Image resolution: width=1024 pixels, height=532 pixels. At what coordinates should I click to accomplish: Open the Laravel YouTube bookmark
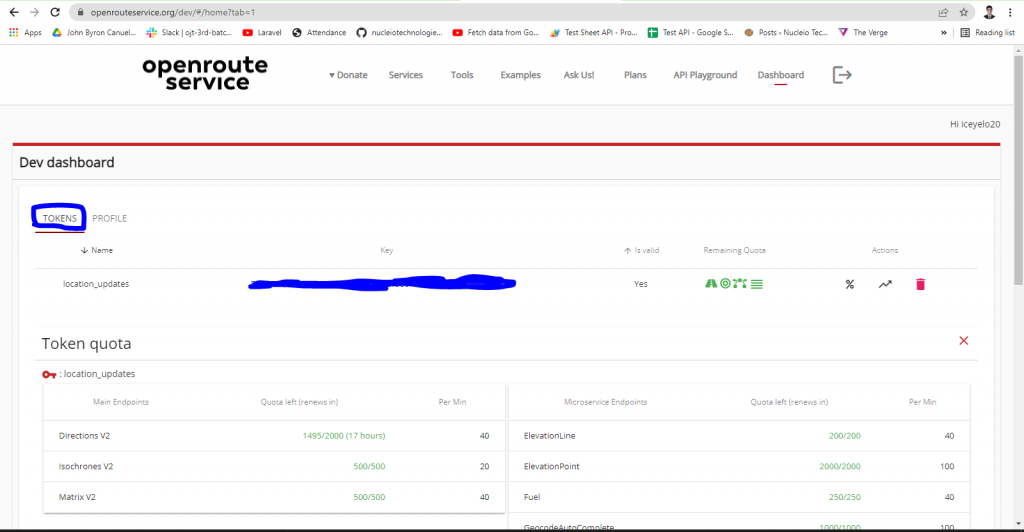262,33
